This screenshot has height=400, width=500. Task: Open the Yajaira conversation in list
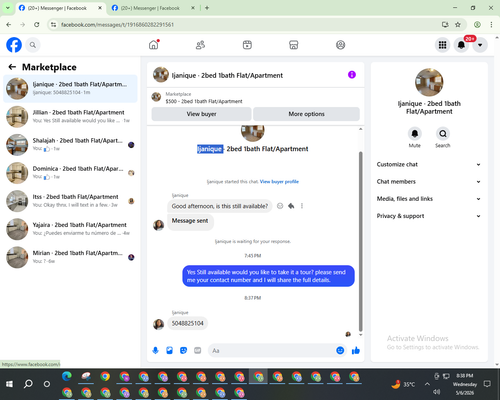click(70, 229)
